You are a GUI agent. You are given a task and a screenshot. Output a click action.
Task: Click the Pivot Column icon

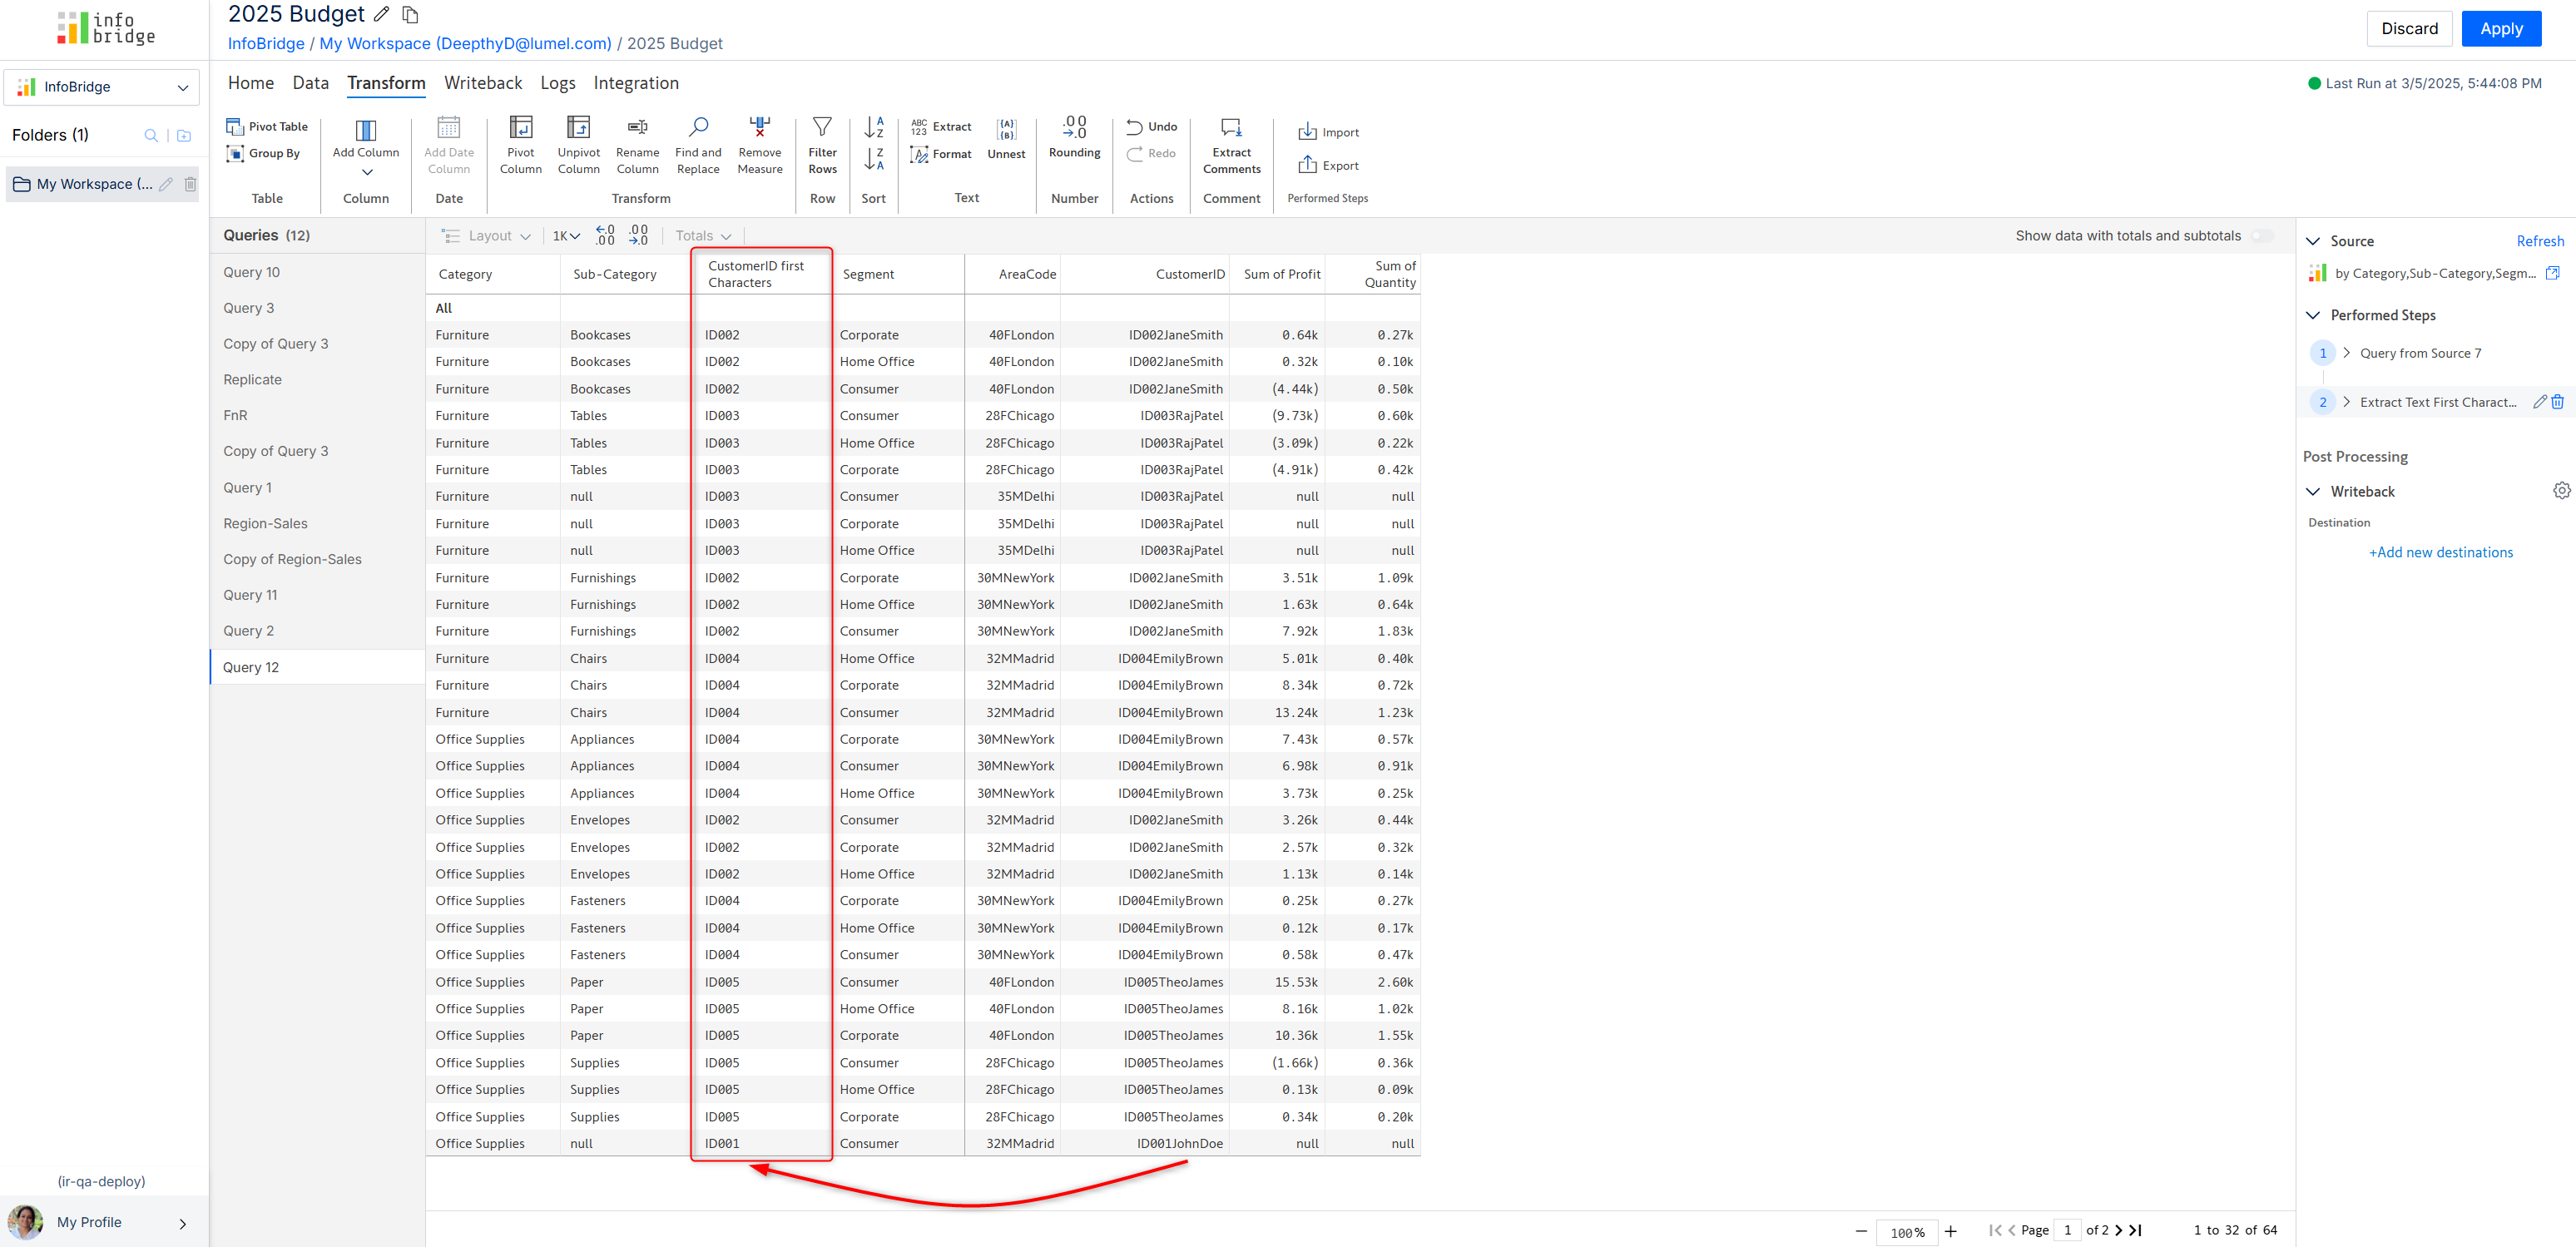click(x=520, y=128)
